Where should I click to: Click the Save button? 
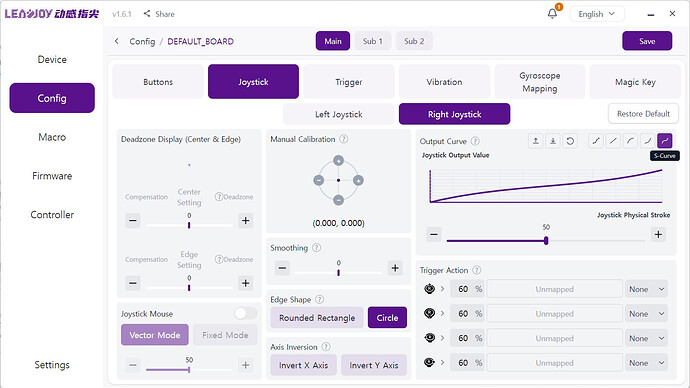(647, 41)
